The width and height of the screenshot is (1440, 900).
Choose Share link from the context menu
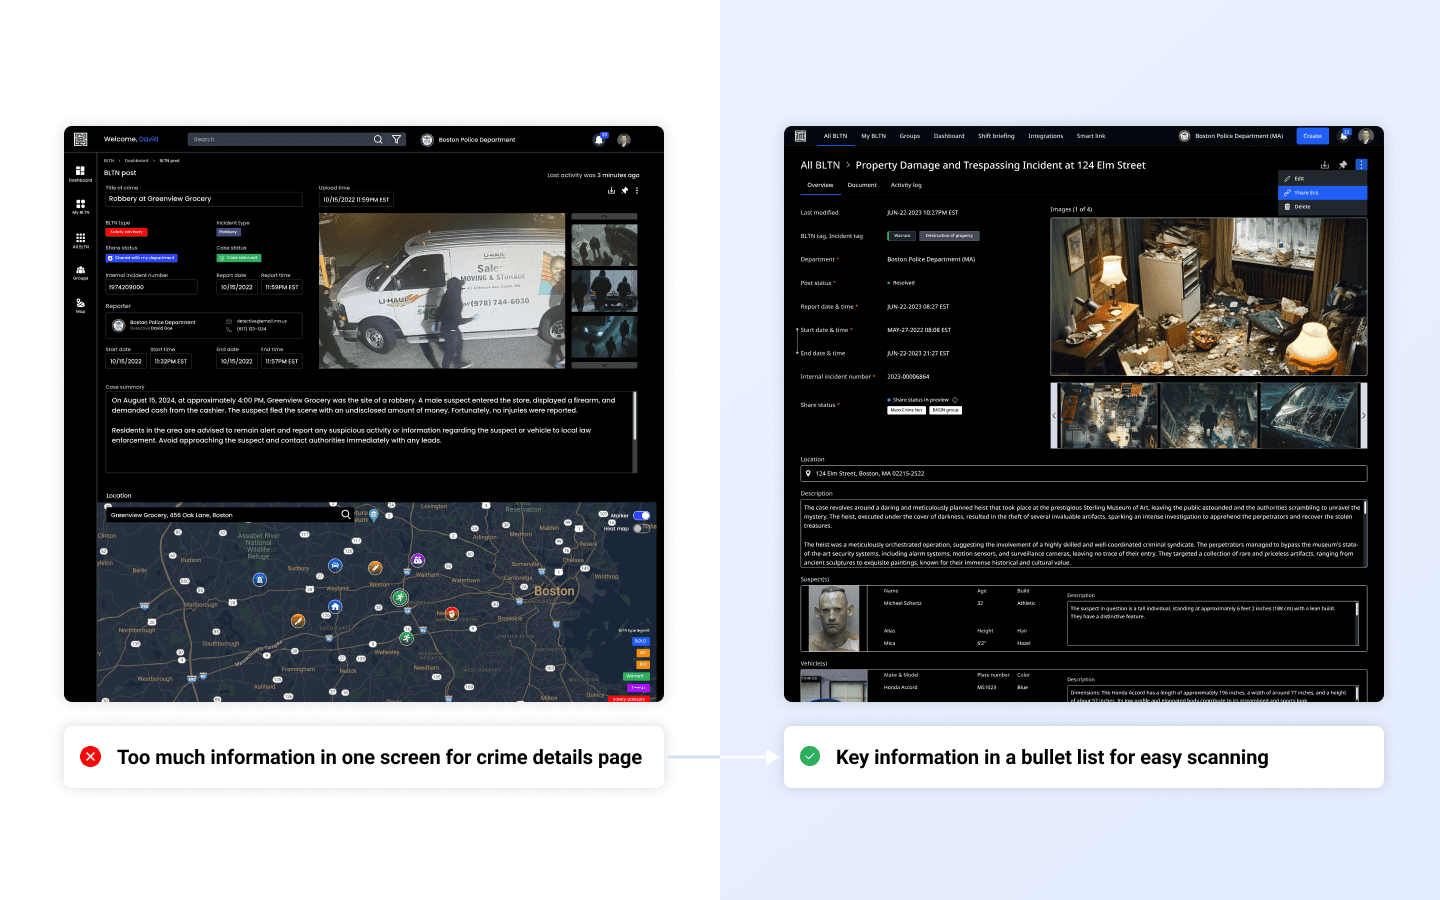(1322, 193)
